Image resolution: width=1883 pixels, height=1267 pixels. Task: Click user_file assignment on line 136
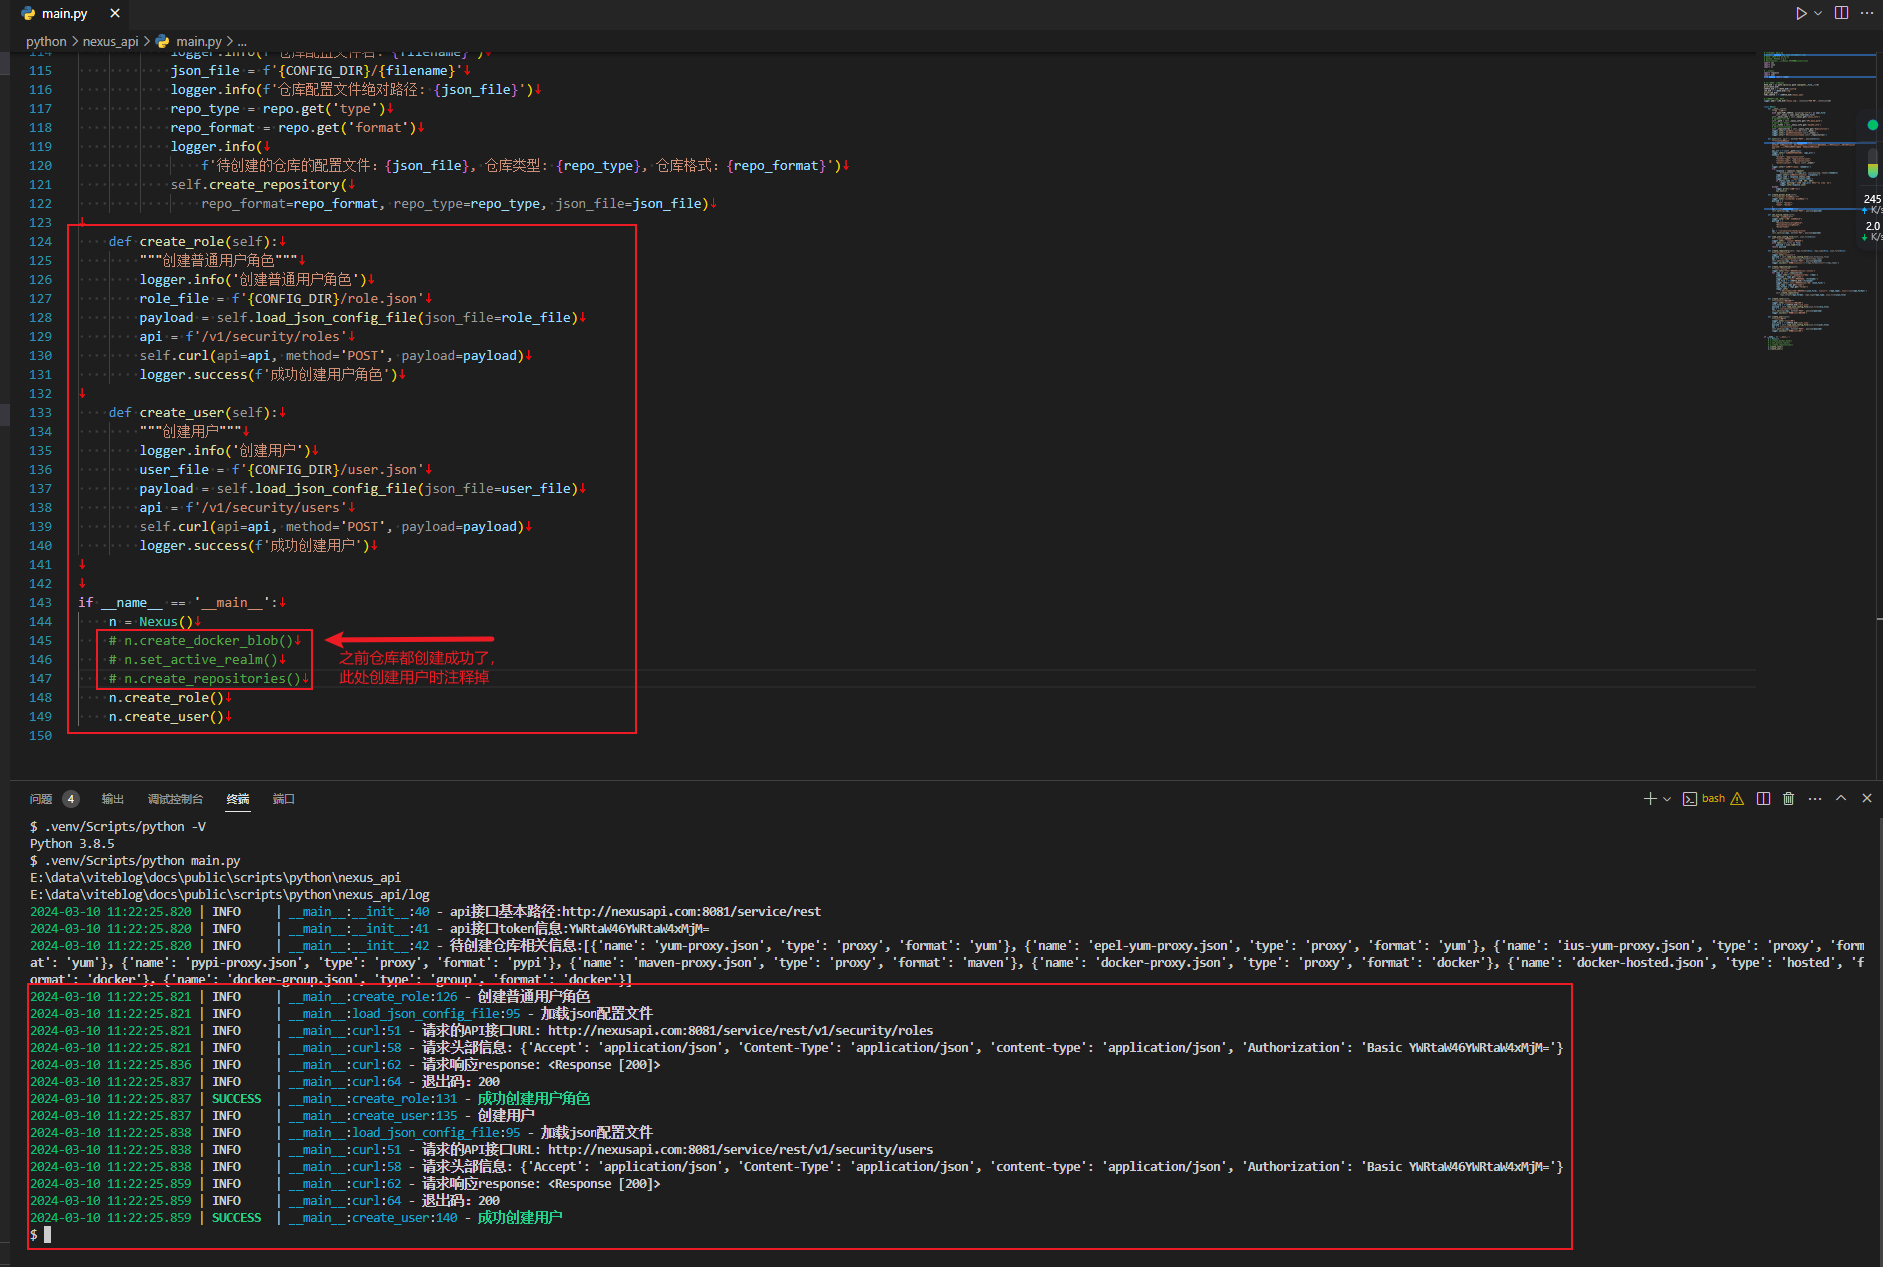(283, 469)
